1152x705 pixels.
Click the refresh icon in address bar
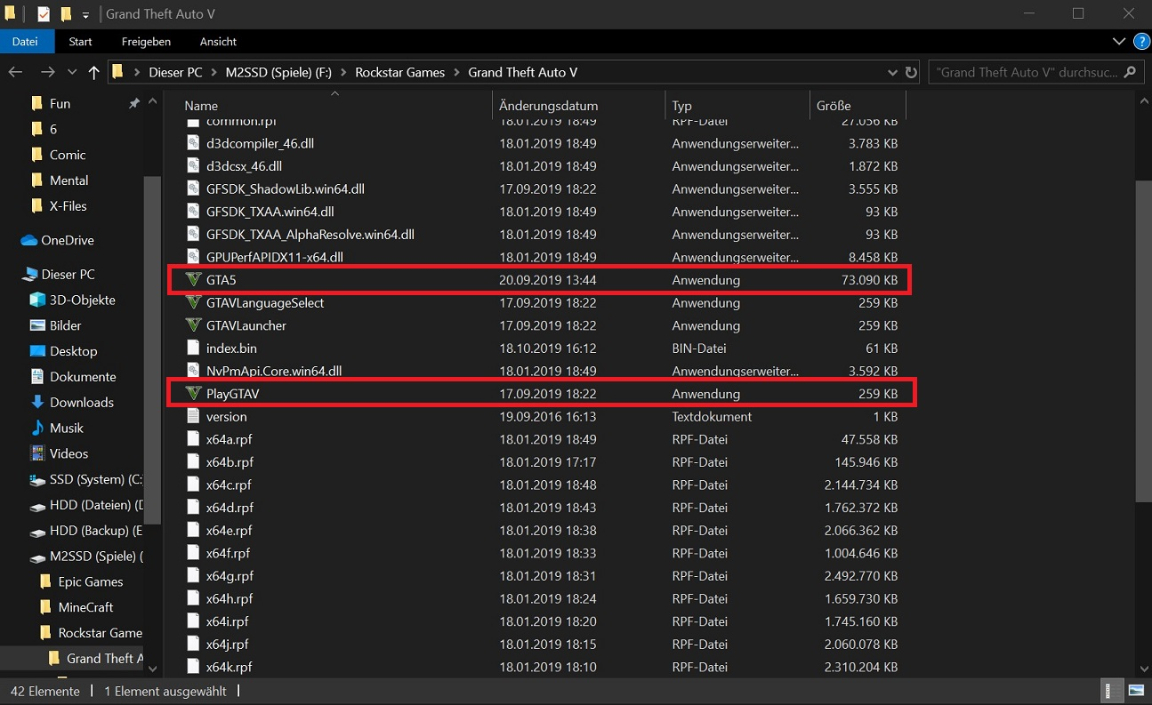(911, 73)
